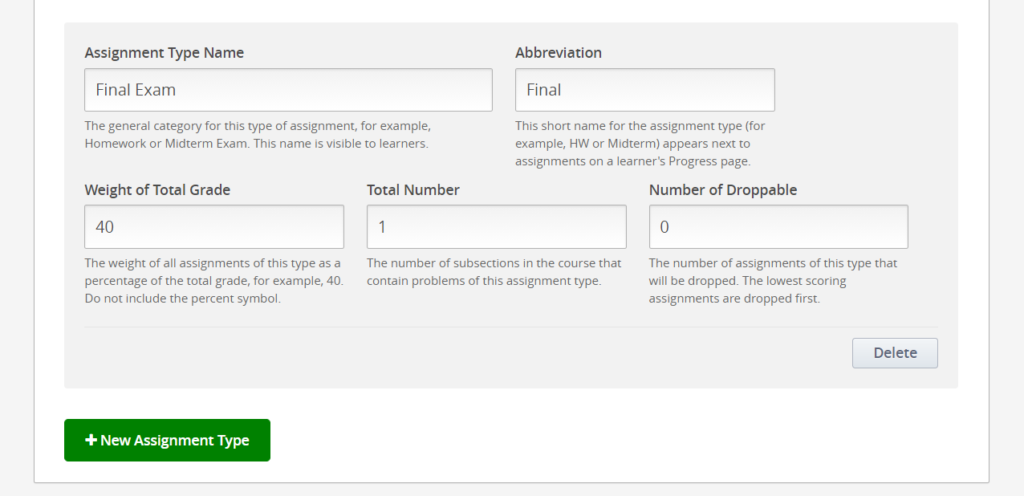Screen dimensions: 1024x496
Task: Click help text 'This short name for the assignment type'
Action: click(640, 143)
